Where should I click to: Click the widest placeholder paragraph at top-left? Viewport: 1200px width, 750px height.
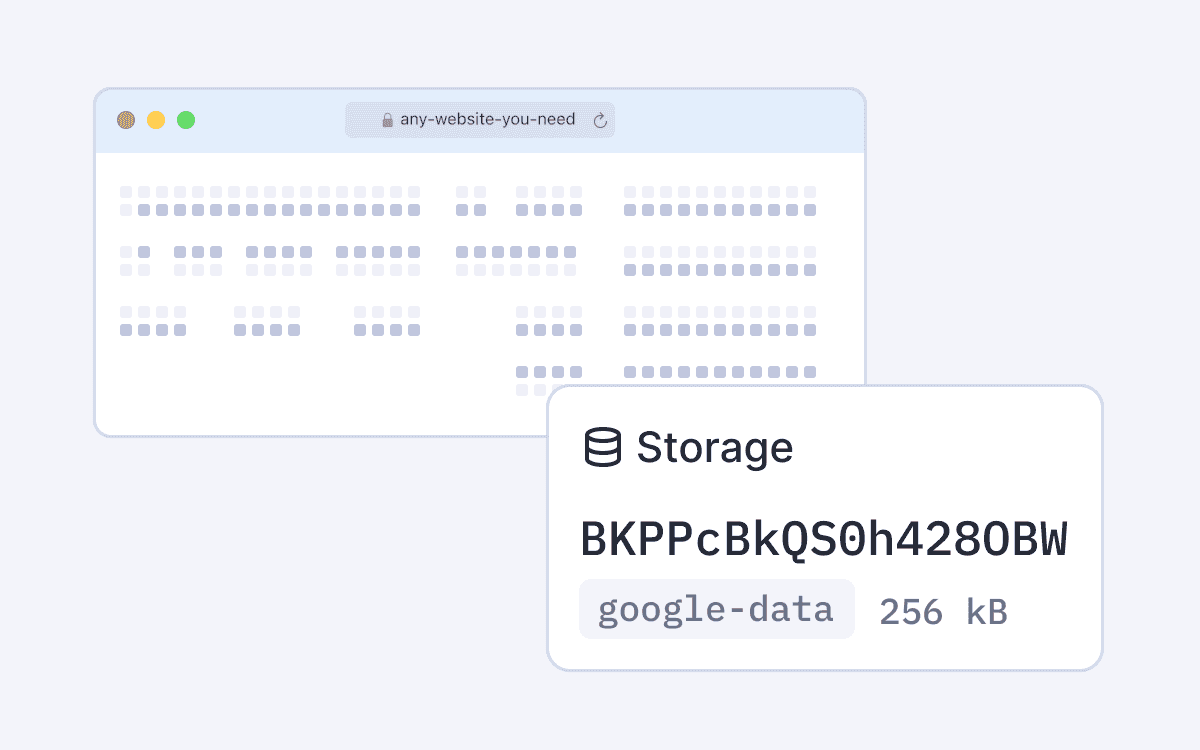pos(270,201)
